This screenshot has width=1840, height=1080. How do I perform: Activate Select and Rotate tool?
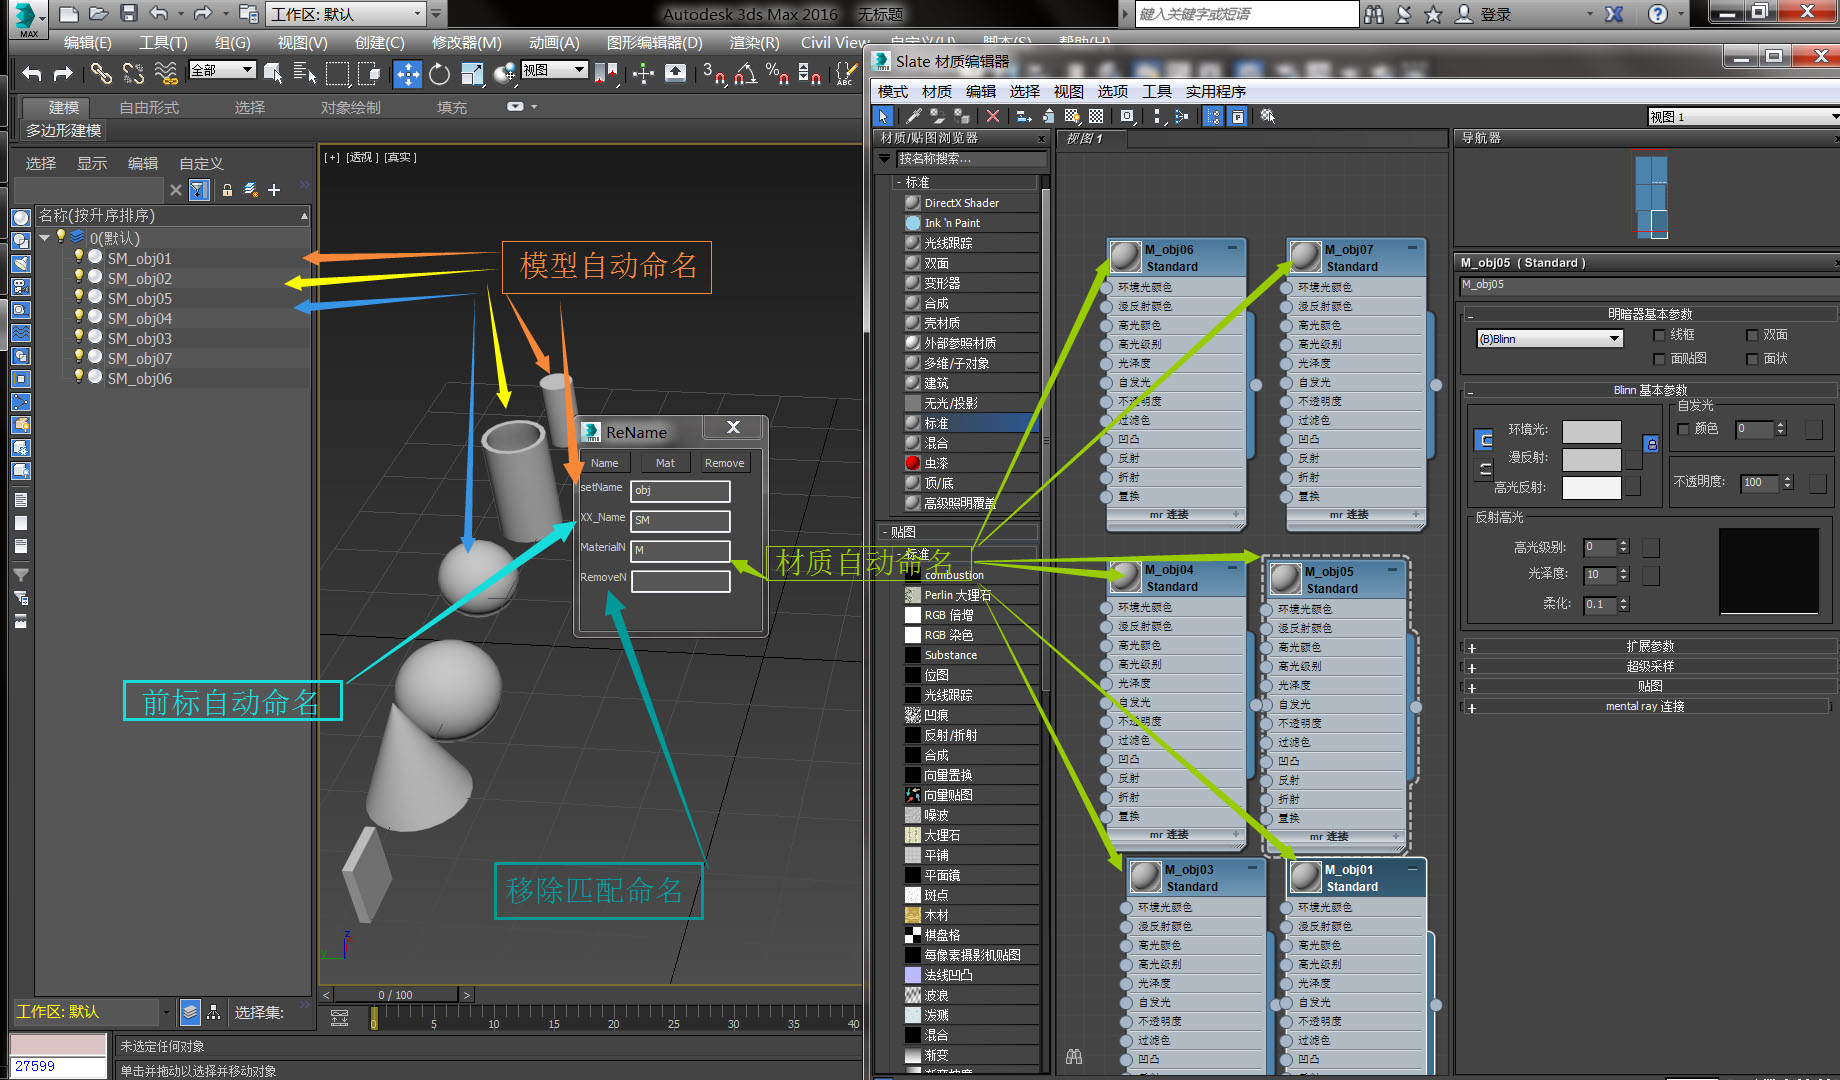pyautogui.click(x=440, y=73)
